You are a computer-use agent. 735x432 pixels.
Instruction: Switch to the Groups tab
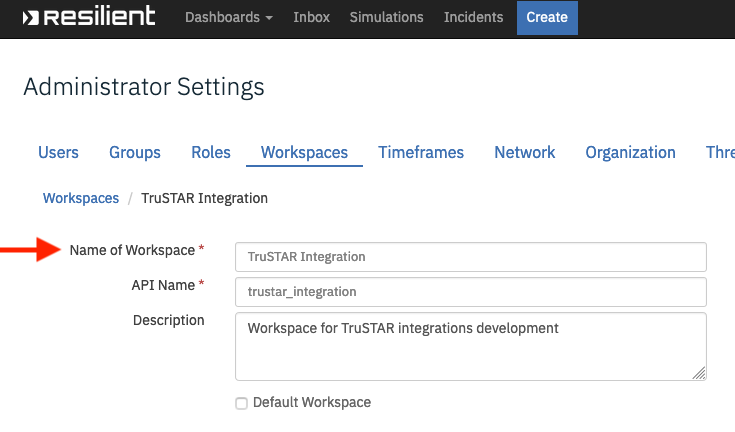coord(135,152)
